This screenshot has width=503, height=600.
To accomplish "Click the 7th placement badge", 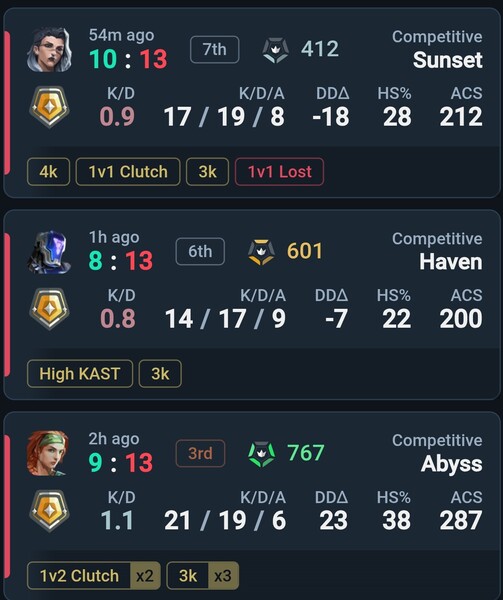I will point(215,49).
